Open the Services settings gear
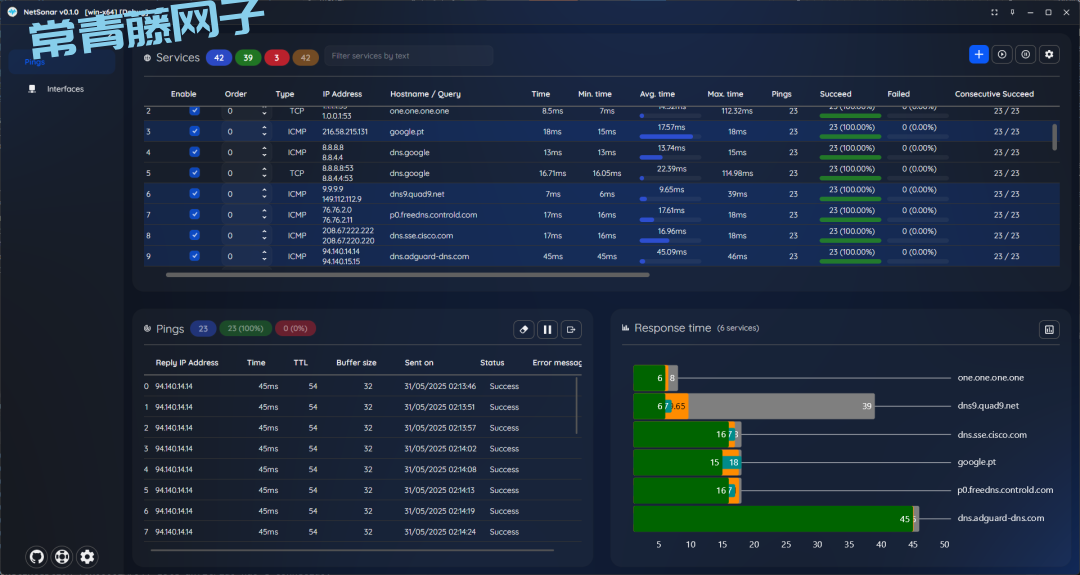This screenshot has width=1080, height=575. click(x=1049, y=55)
